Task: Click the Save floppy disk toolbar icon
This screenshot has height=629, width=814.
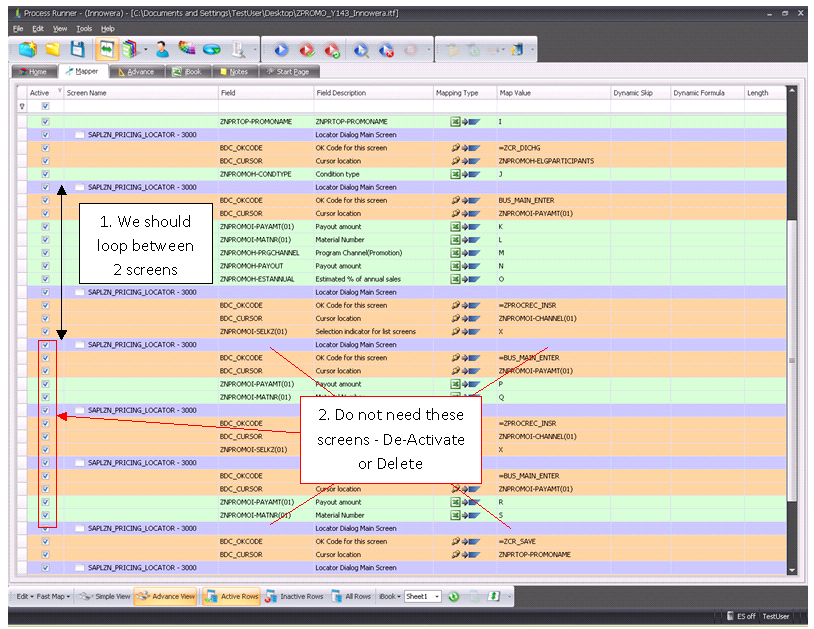Action: click(77, 49)
